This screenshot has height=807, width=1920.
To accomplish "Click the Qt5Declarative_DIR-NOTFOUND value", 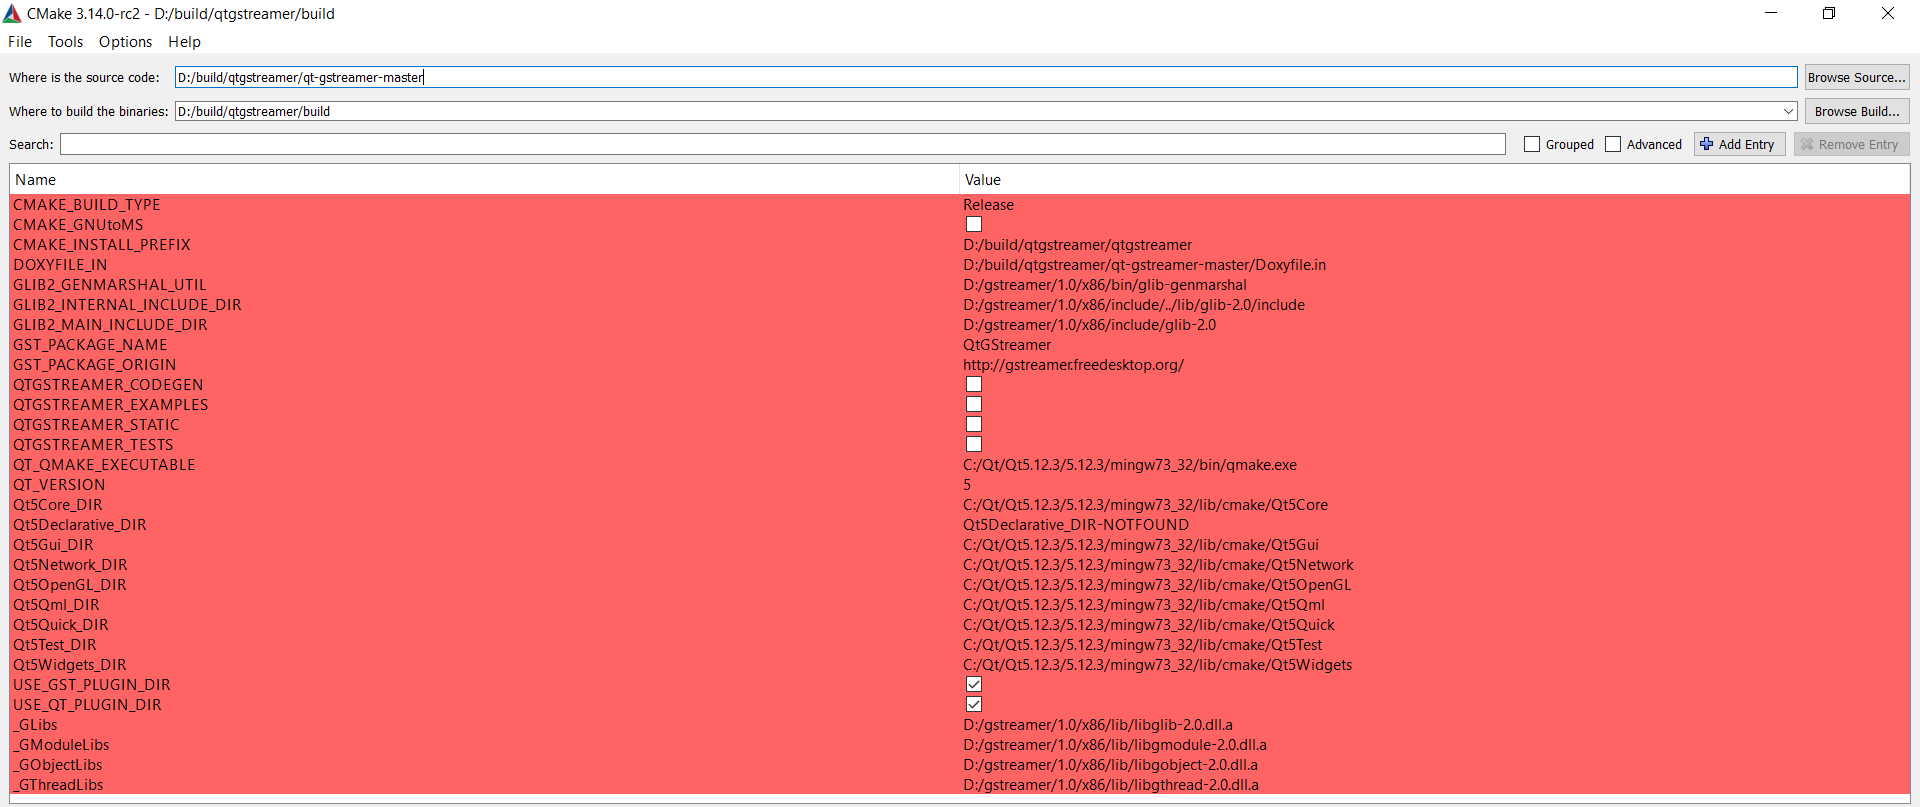I will pos(1076,524).
